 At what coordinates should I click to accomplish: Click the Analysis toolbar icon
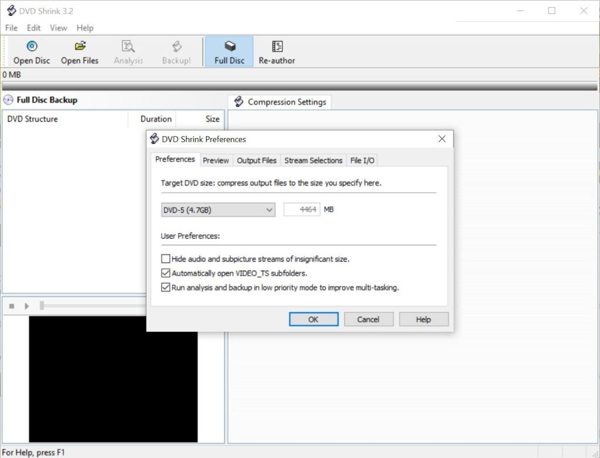(128, 46)
